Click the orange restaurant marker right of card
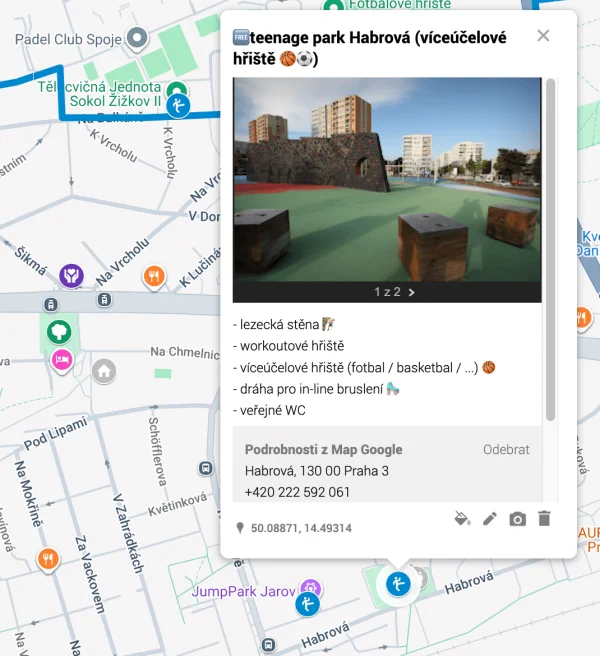The height and width of the screenshot is (656, 600). [x=583, y=318]
